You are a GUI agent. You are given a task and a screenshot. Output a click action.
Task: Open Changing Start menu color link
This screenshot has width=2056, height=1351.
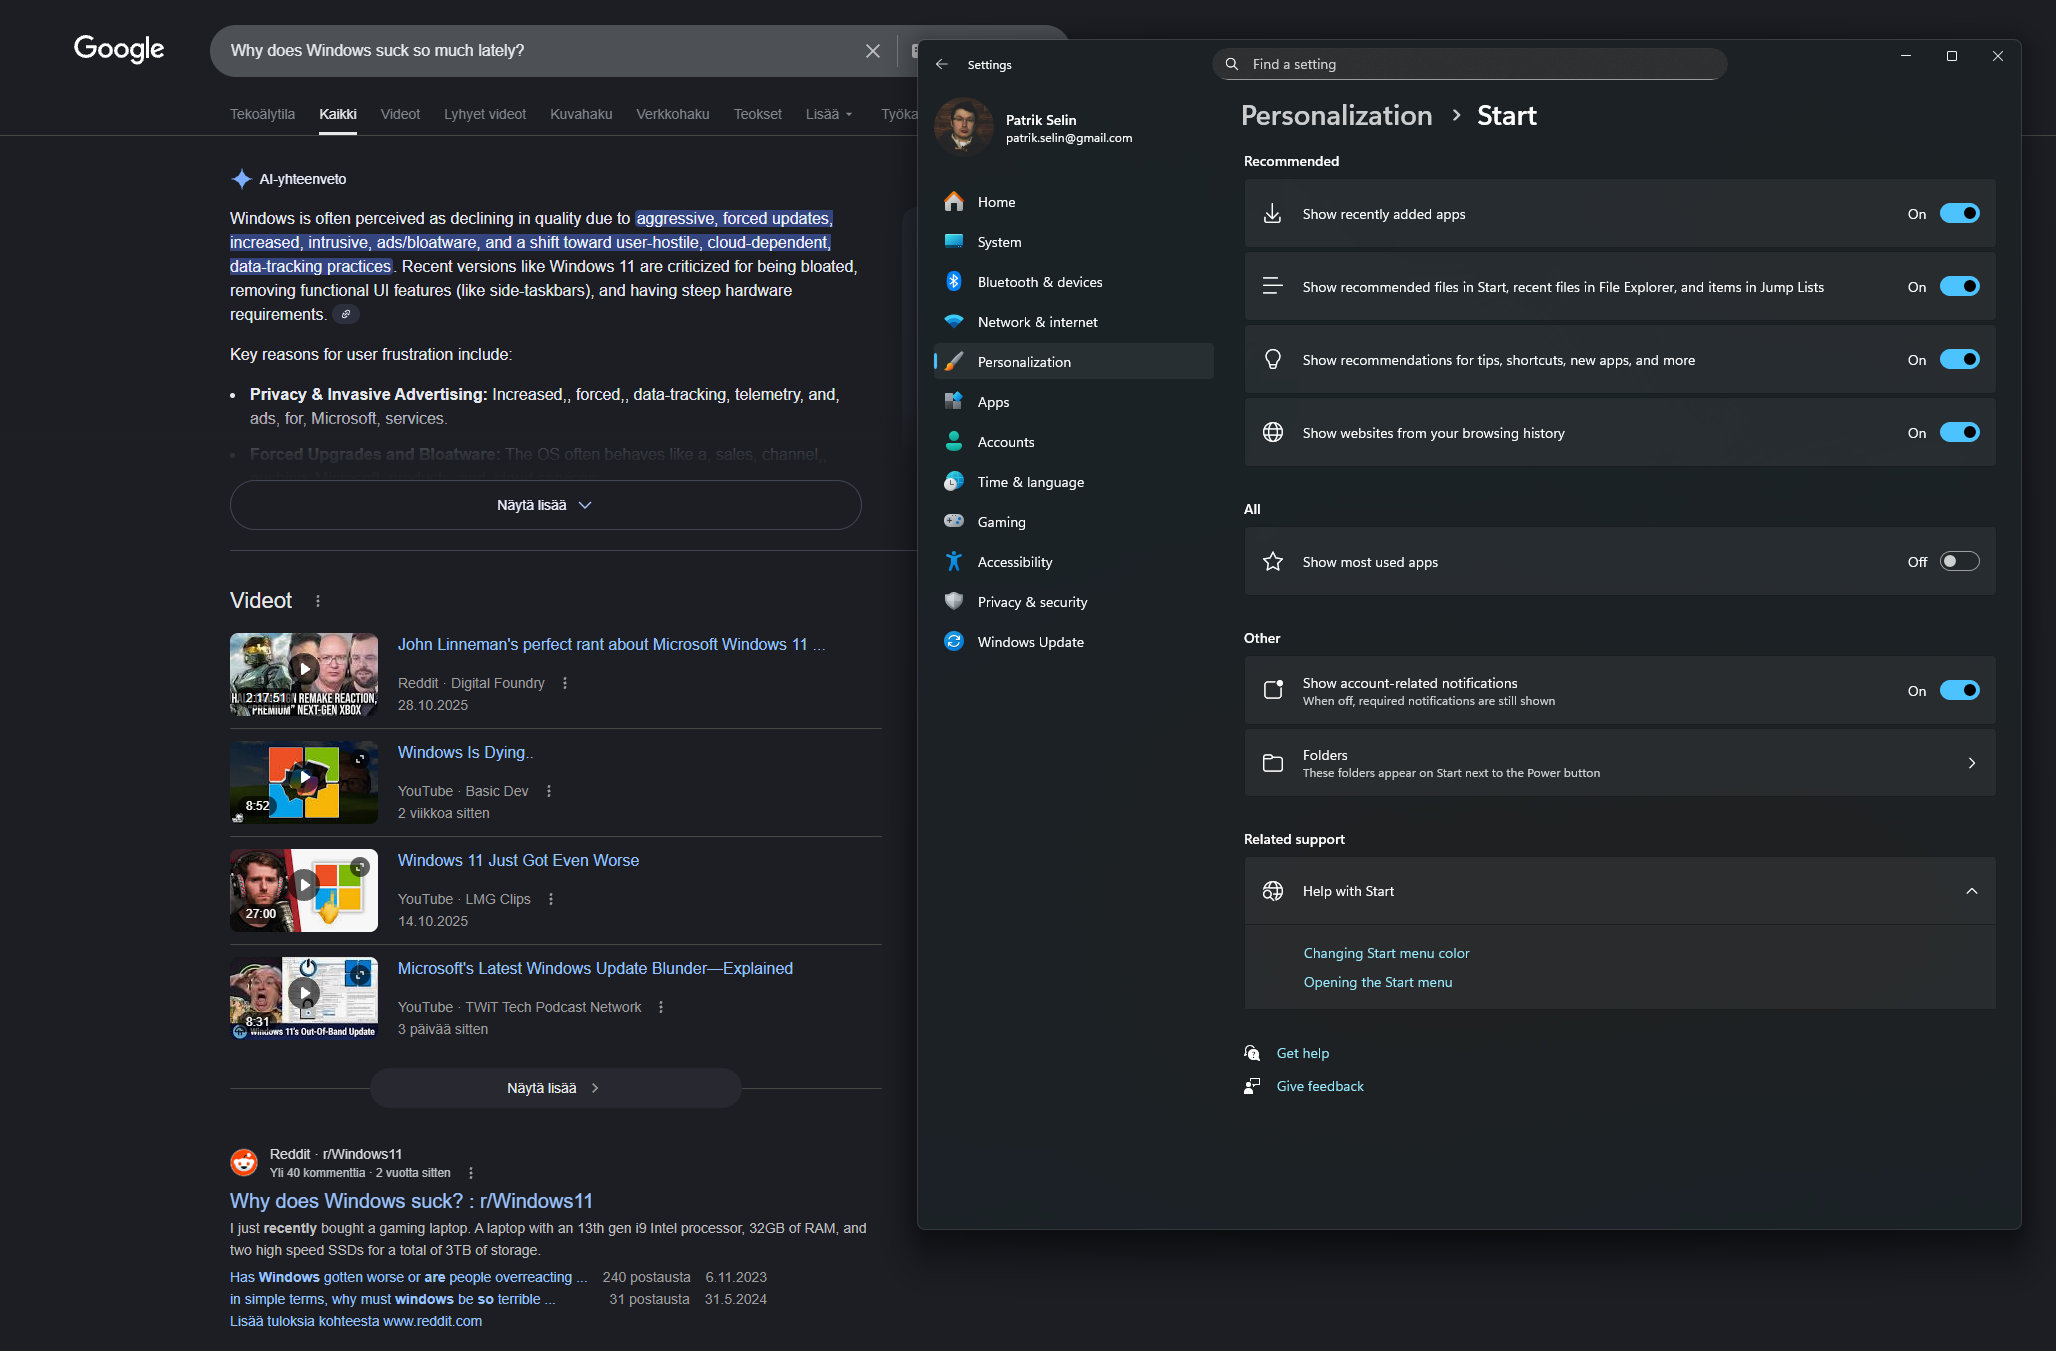(1386, 953)
